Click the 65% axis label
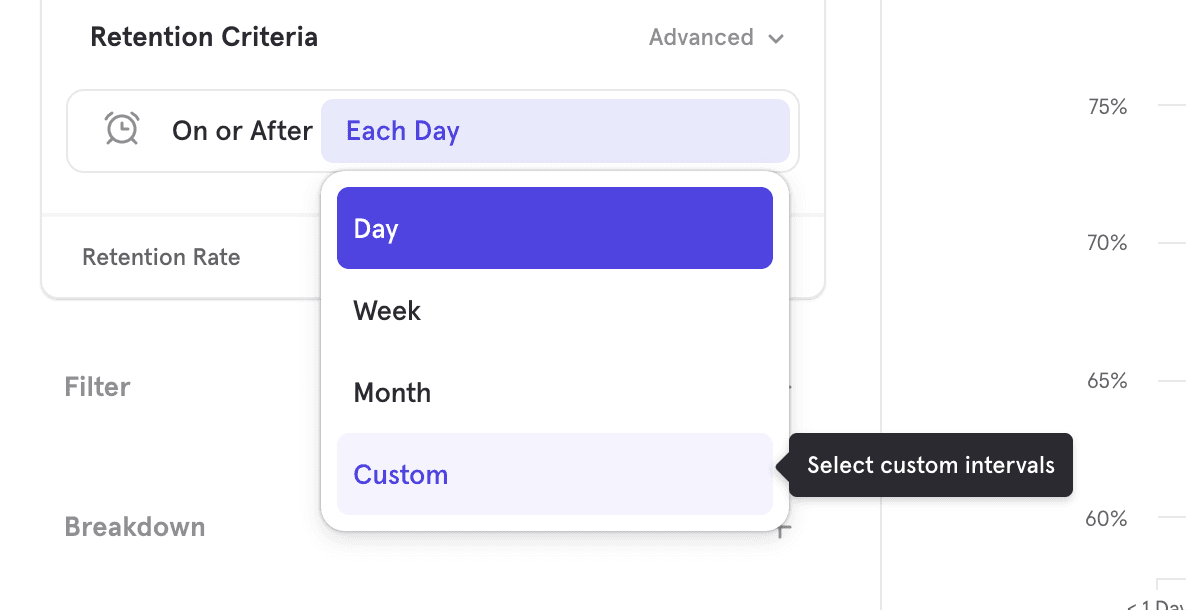The width and height of the screenshot is (1186, 610). (x=1109, y=380)
